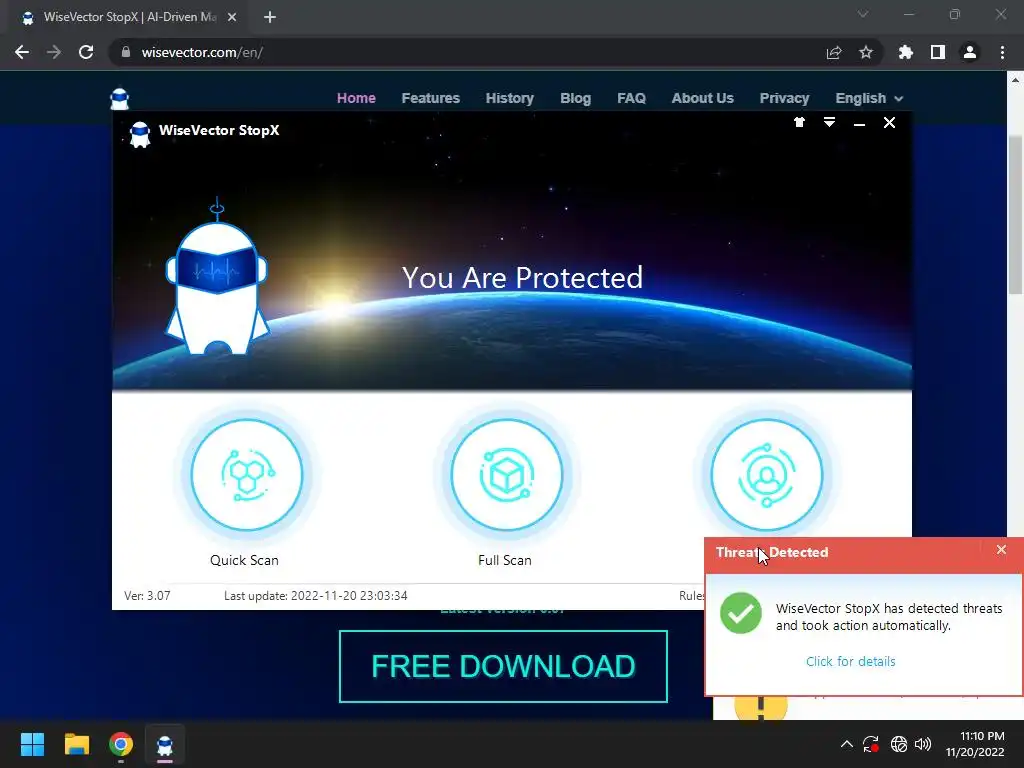Open the Features nav item

pyautogui.click(x=430, y=98)
